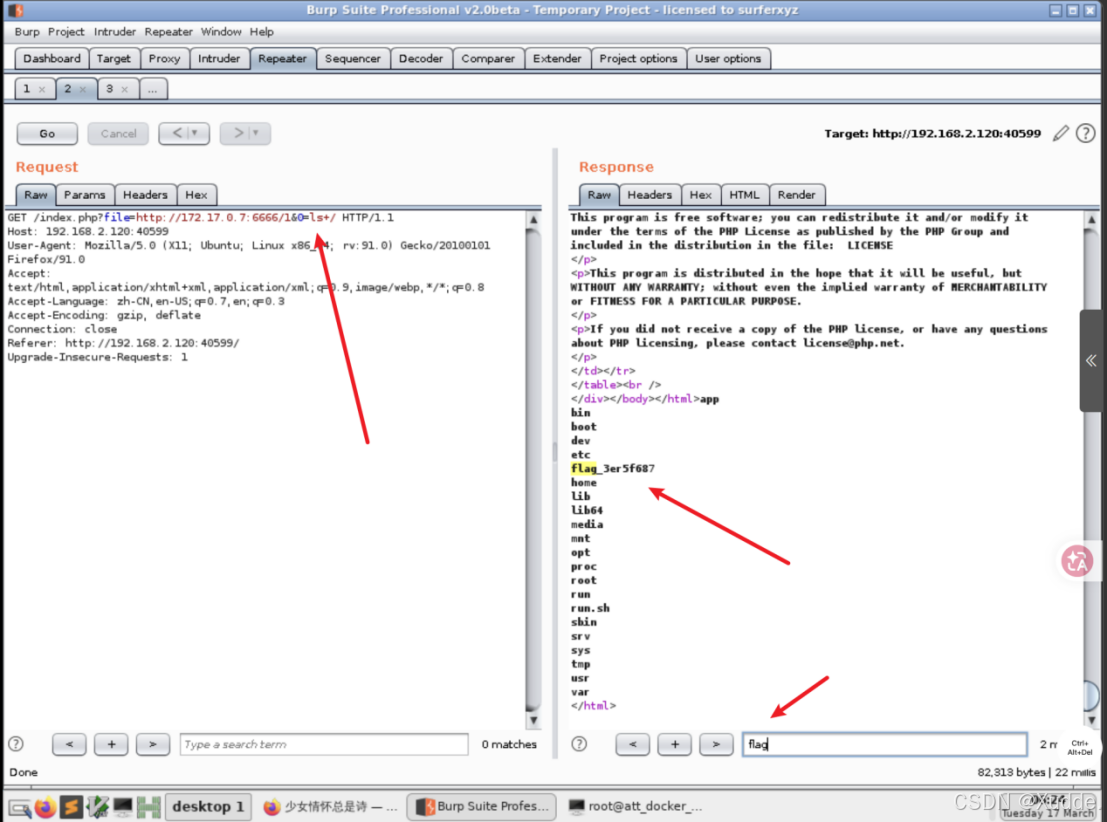This screenshot has height=822, width=1107.
Task: Click run.sh entry in response listing
Action: pos(590,608)
